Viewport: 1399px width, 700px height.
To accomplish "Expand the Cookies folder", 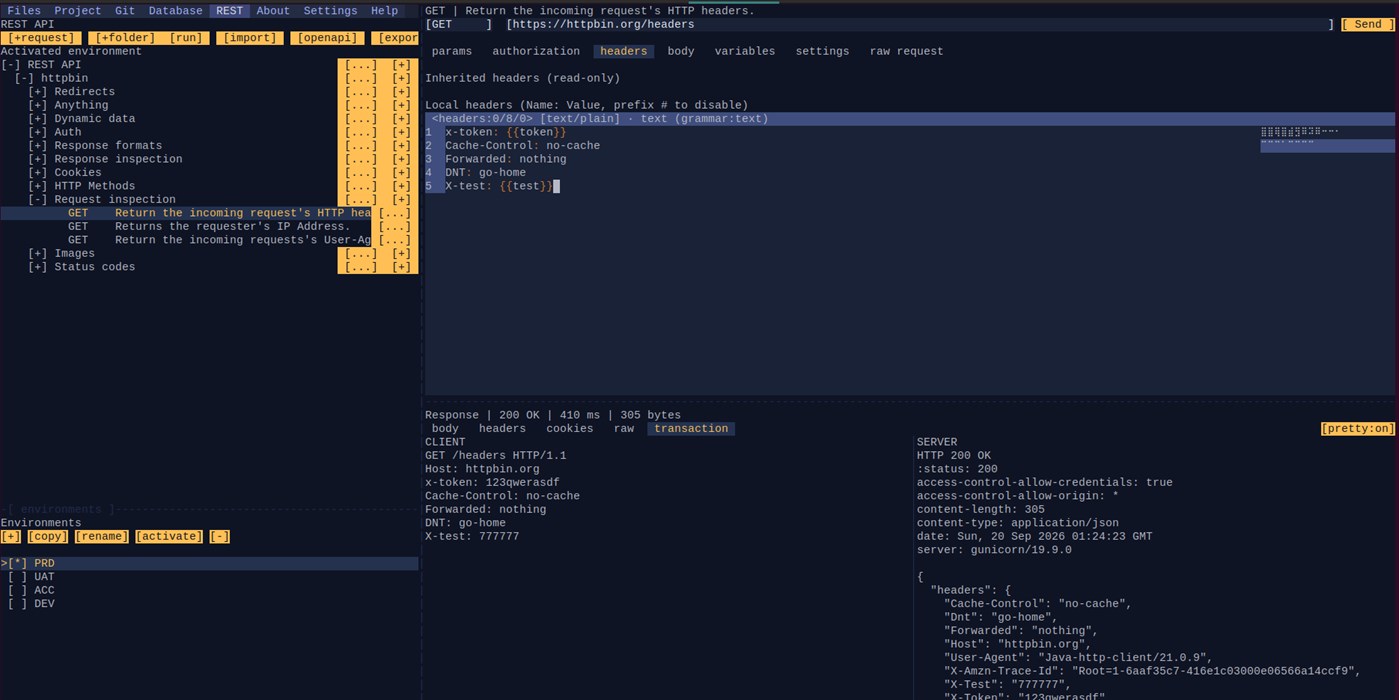I will click(38, 173).
